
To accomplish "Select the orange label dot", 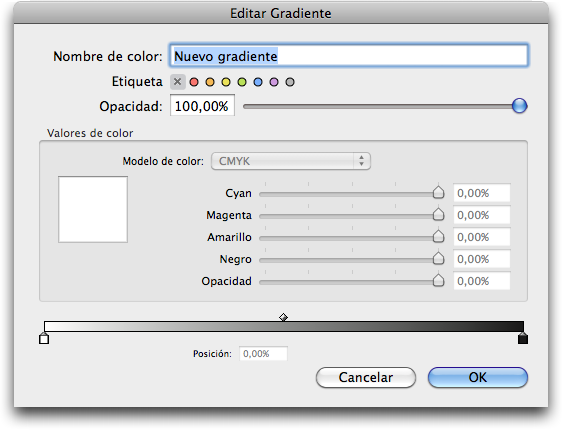I will pyautogui.click(x=210, y=82).
